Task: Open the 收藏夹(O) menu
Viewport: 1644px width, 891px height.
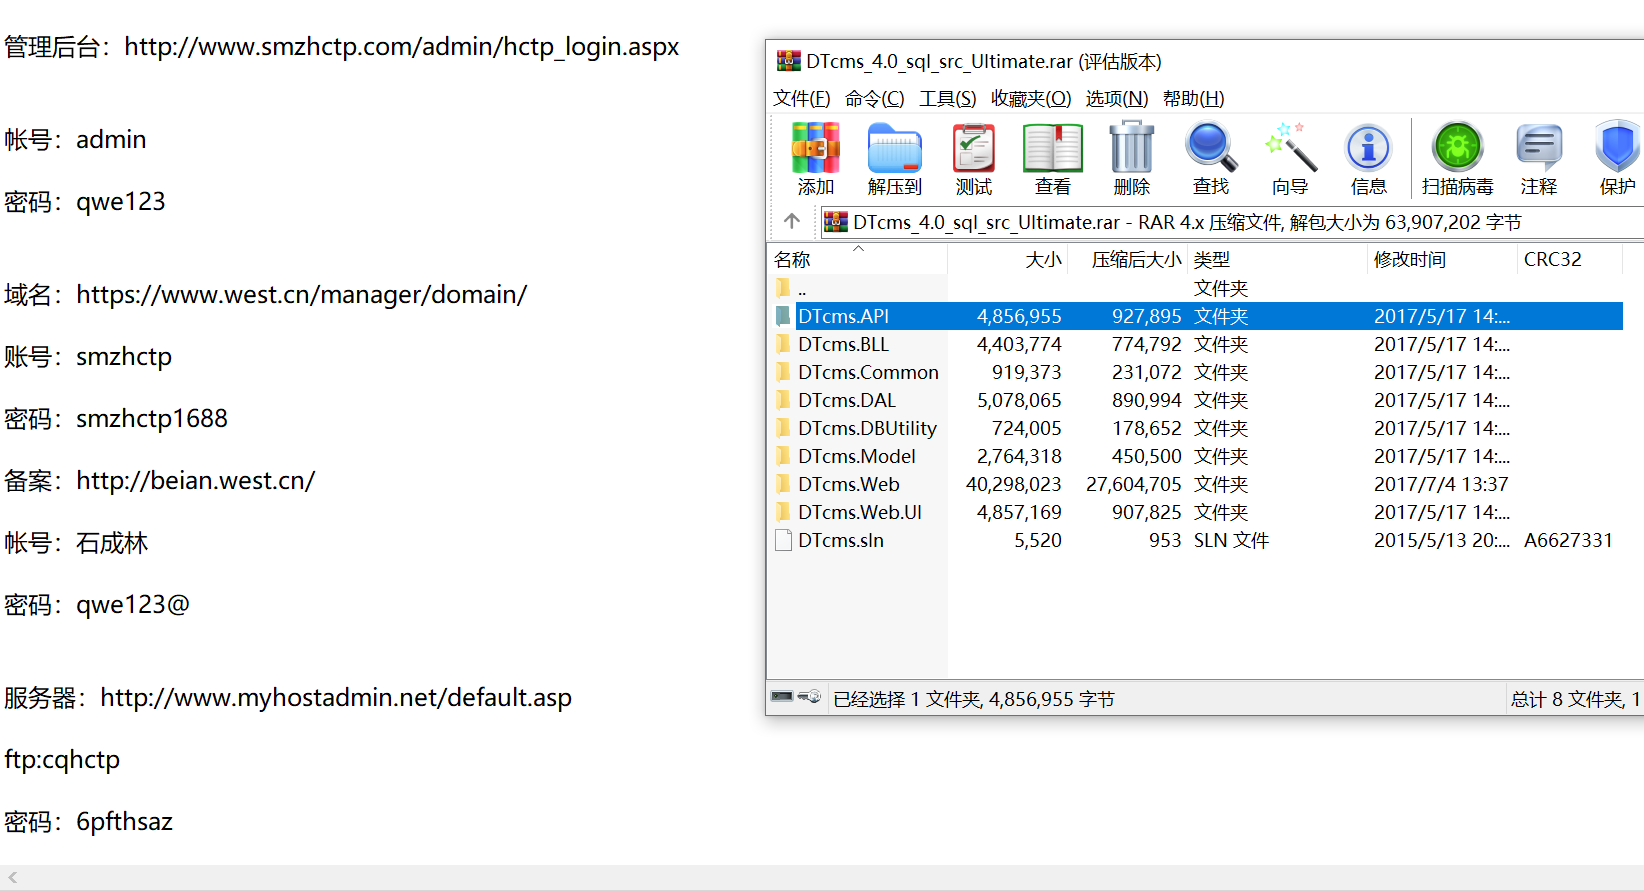Action: pos(1031,98)
